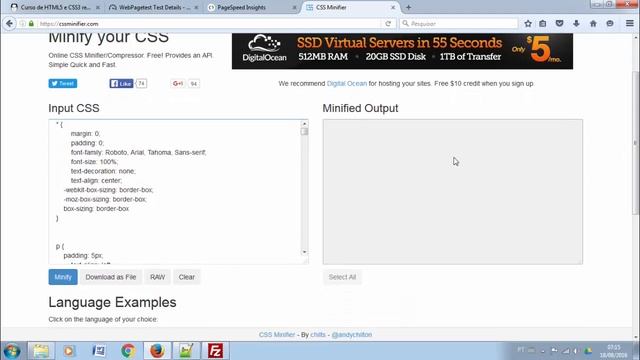
Task: Click the page vertical scrollbar
Action: tap(636, 143)
